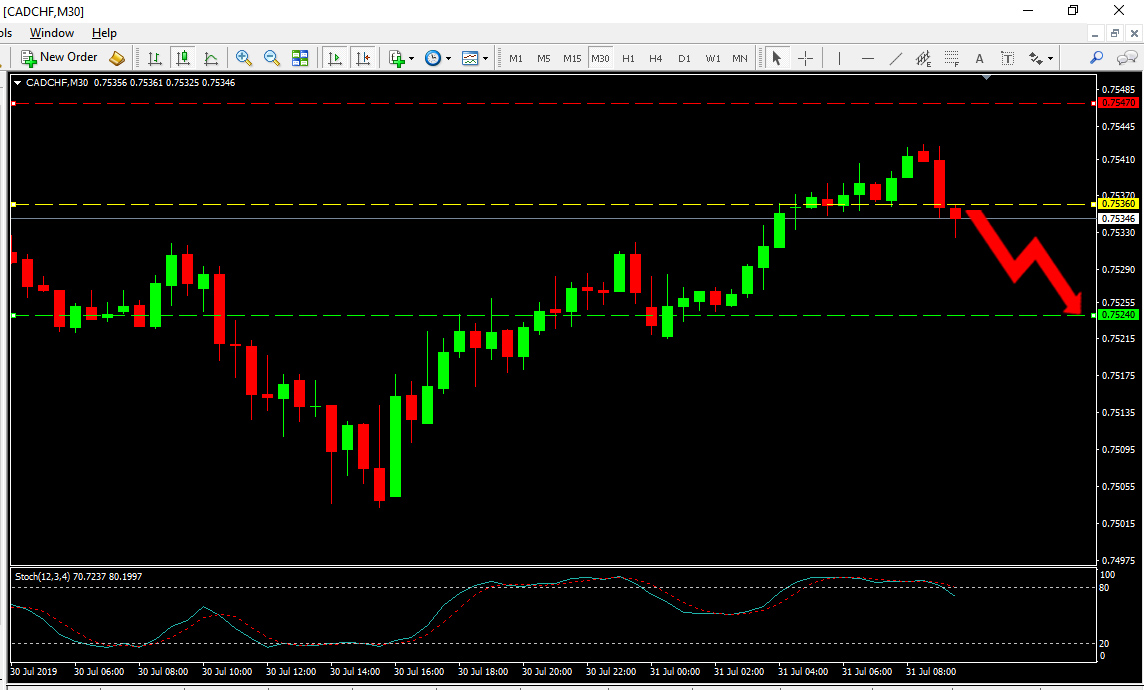Screen dimensions: 1144x690
Task: Select the trendline drawing tool
Action: click(x=895, y=58)
